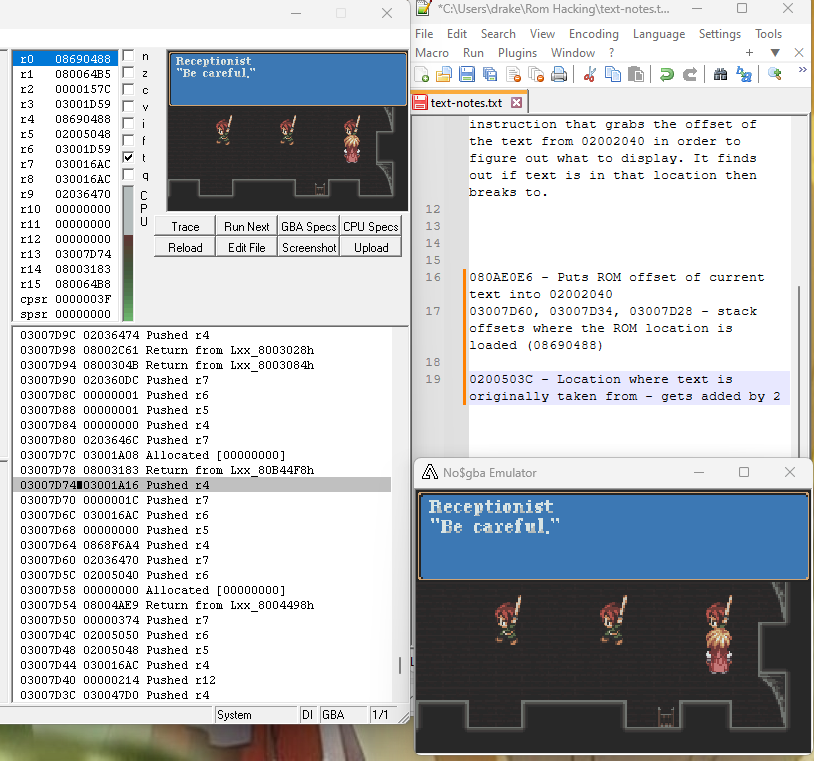Click line number 19 in the editor
Image resolution: width=814 pixels, height=761 pixels.
(x=432, y=379)
